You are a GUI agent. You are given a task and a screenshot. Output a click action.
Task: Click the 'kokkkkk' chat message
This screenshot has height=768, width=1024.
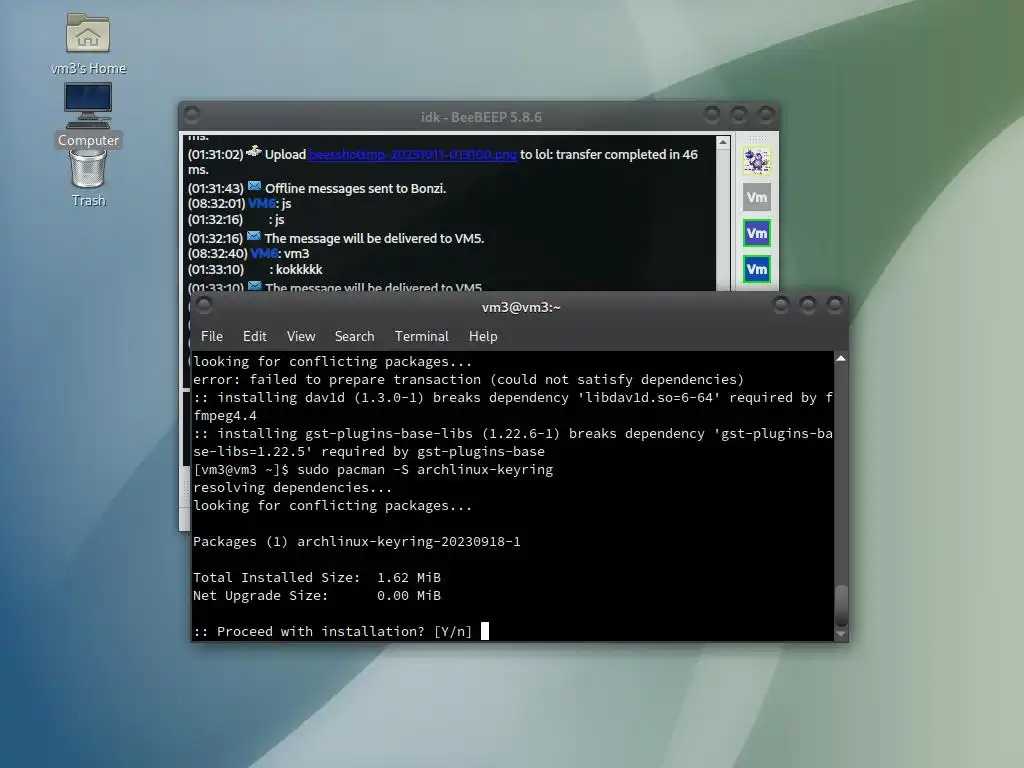[x=299, y=270]
